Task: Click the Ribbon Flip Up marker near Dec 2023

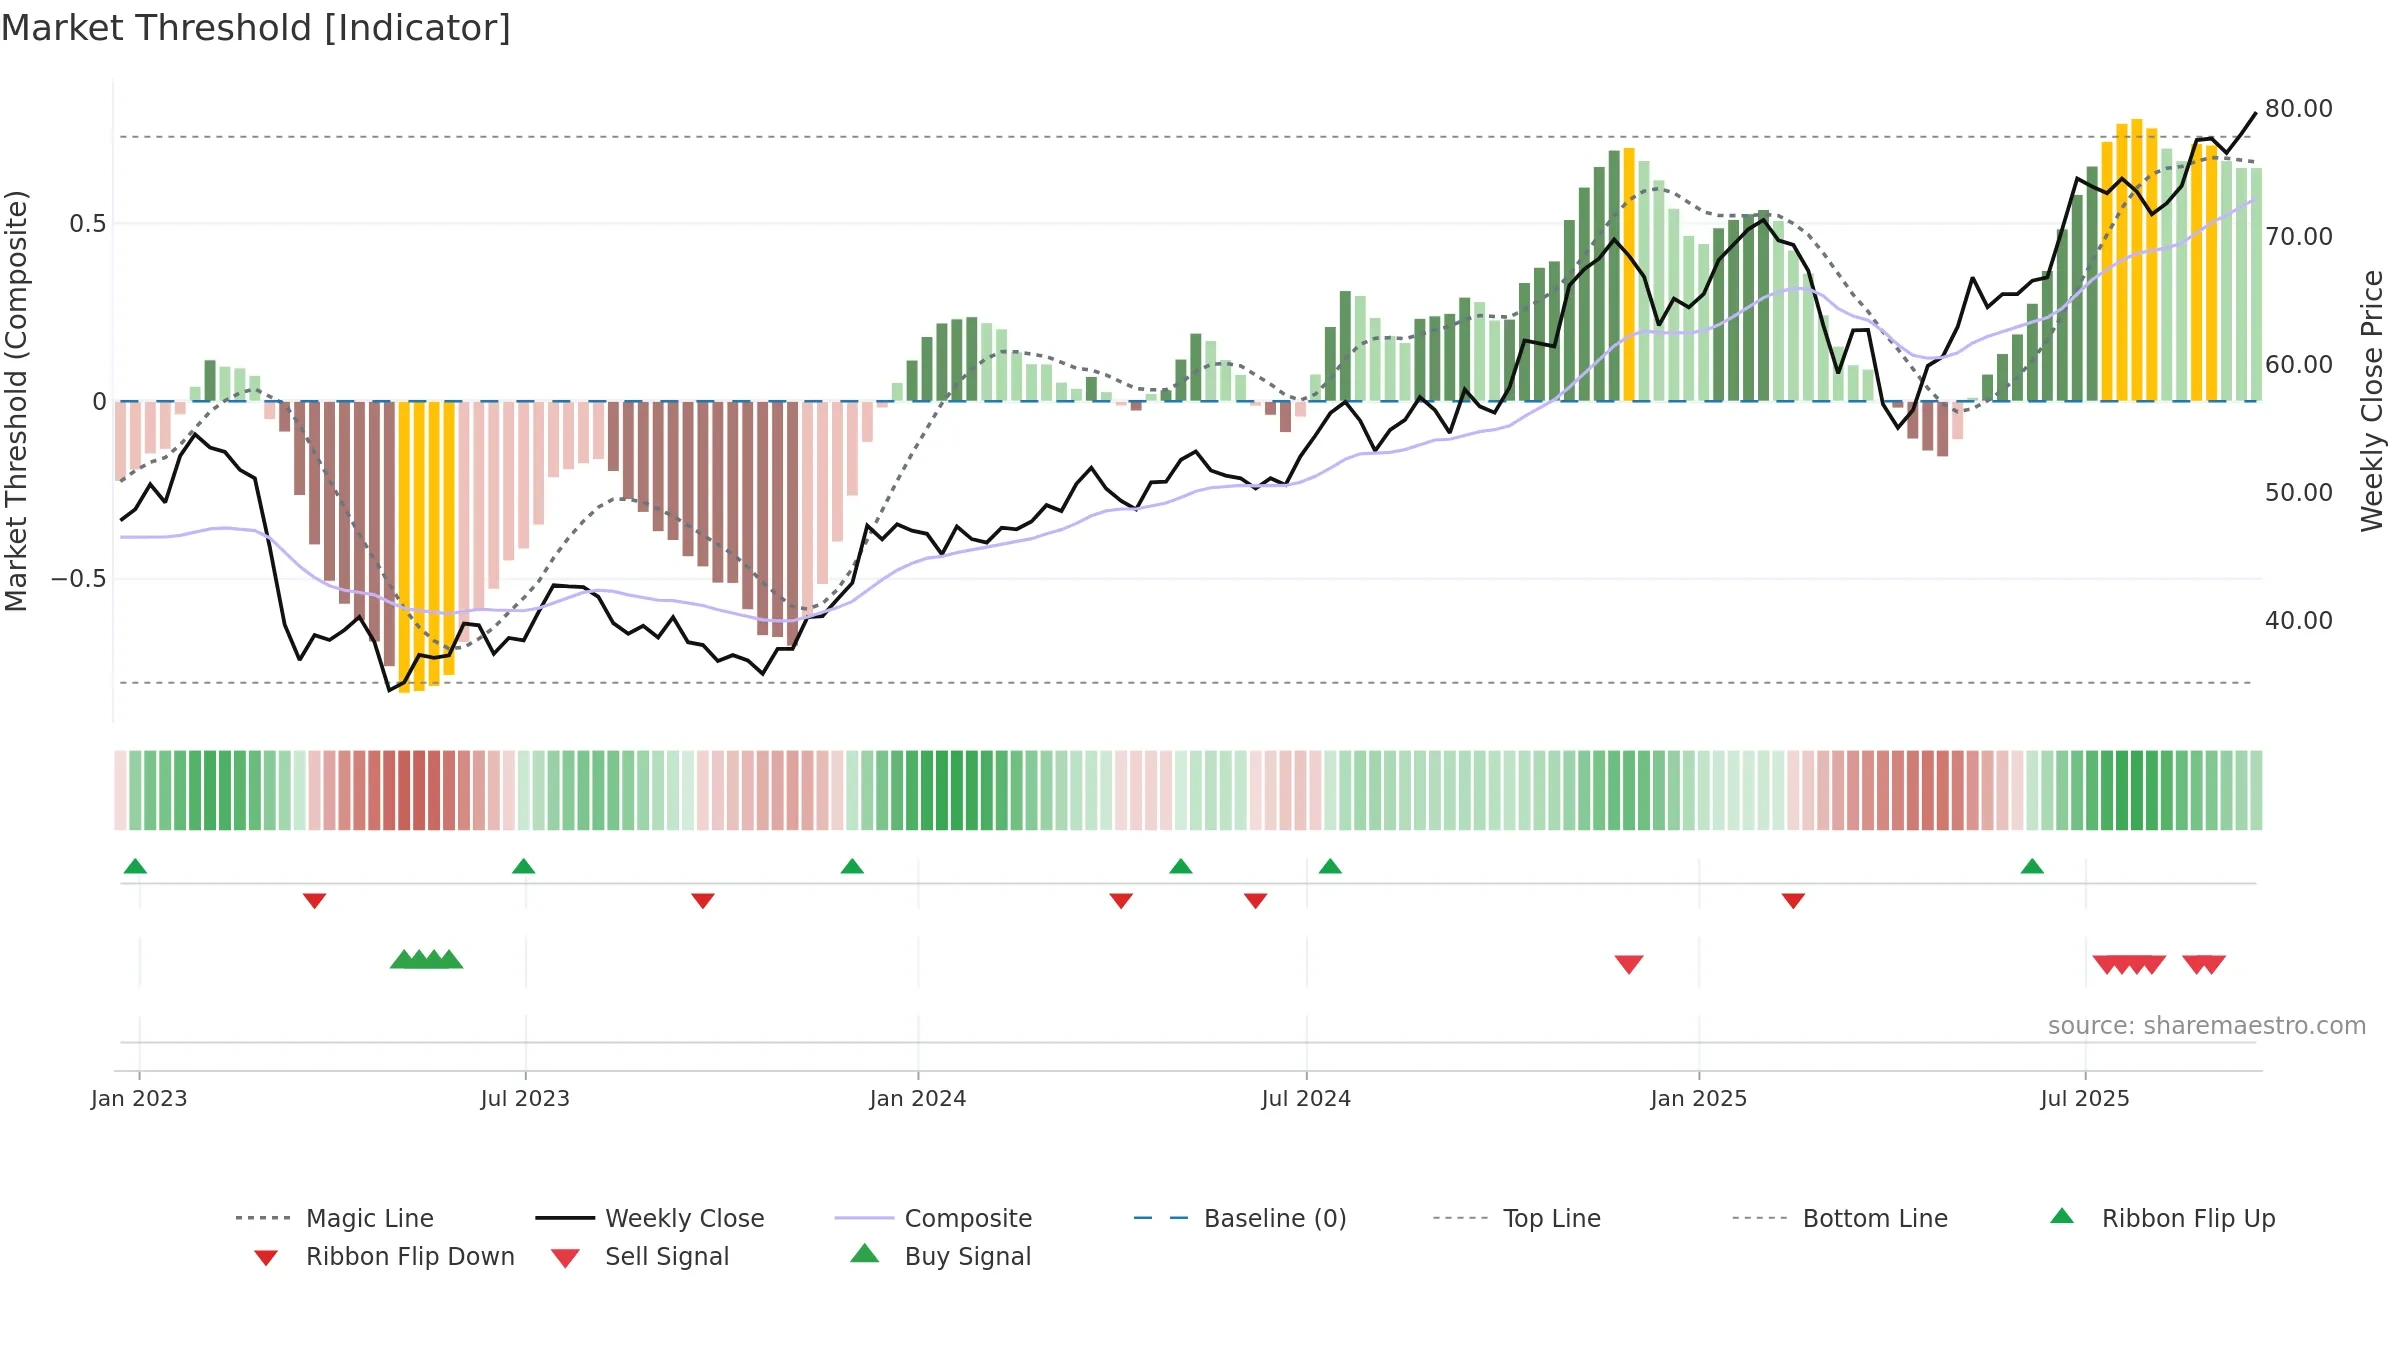Action: pos(852,866)
